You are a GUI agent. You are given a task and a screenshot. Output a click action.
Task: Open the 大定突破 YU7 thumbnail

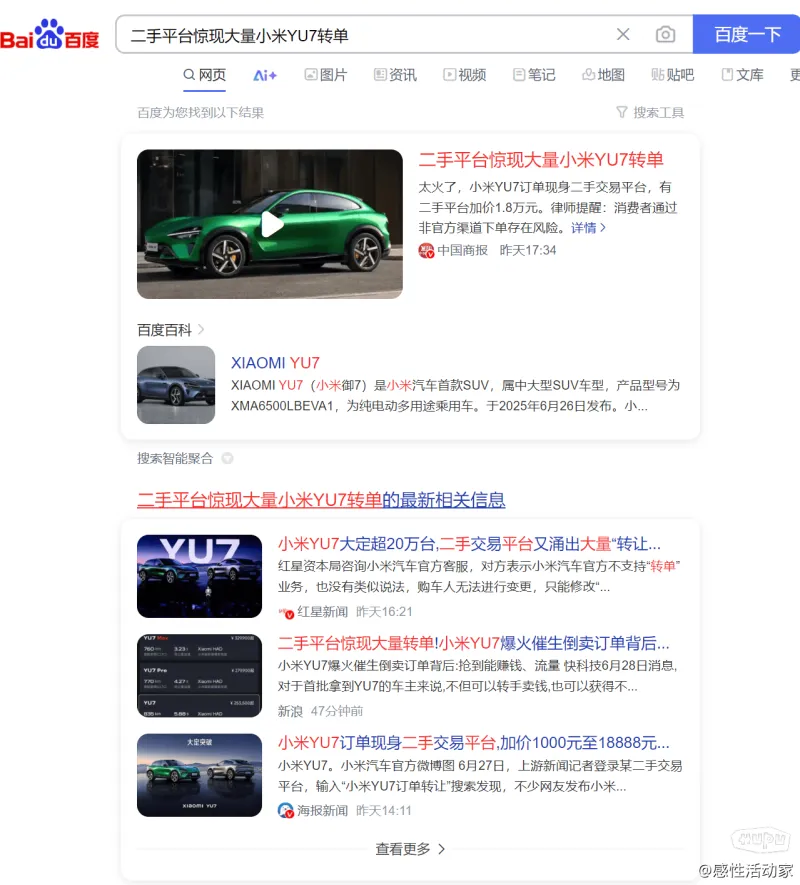pos(199,775)
